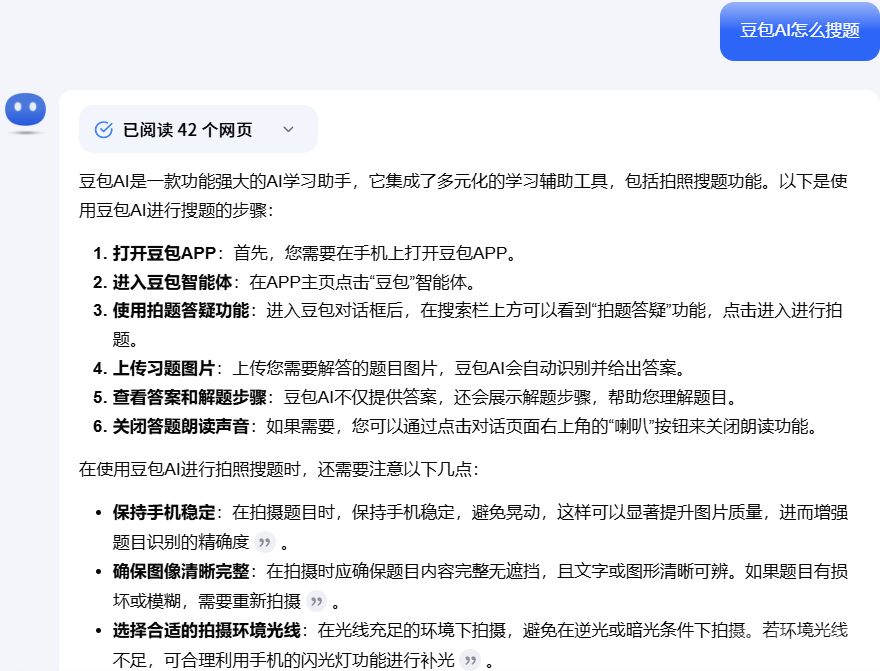
Task: Click the step heading 进入豆包智能体
Action: coord(172,282)
